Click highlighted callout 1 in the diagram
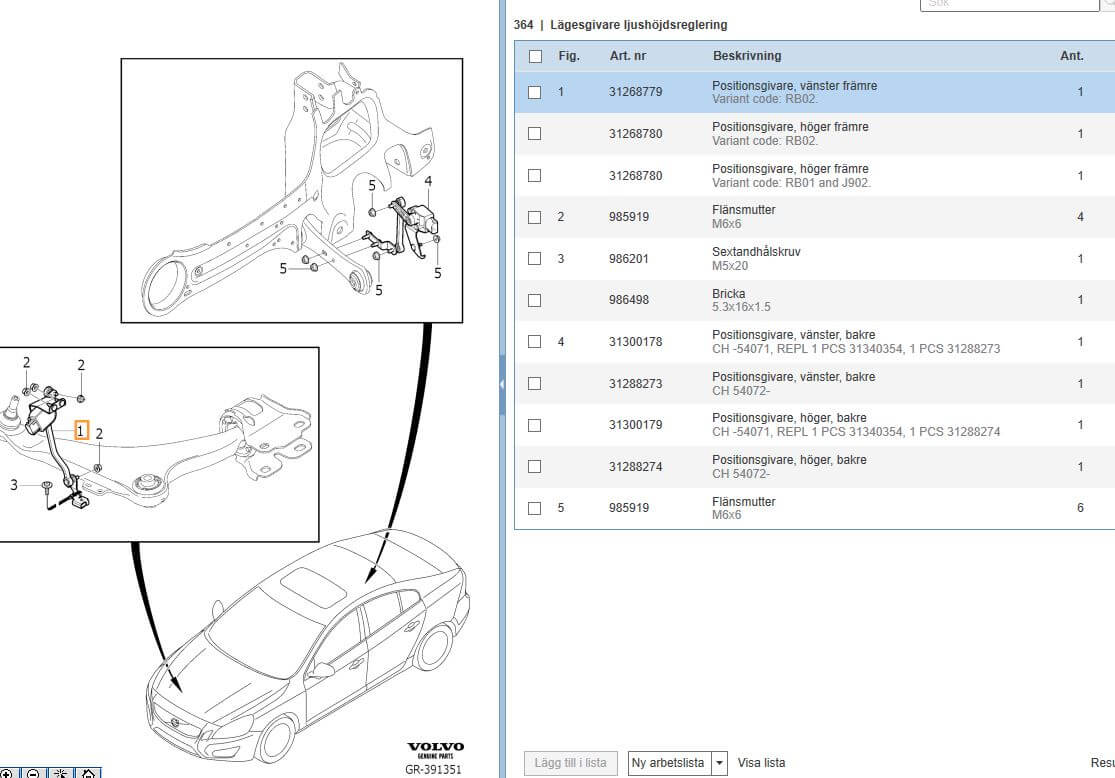The image size is (1115, 778). tap(81, 430)
